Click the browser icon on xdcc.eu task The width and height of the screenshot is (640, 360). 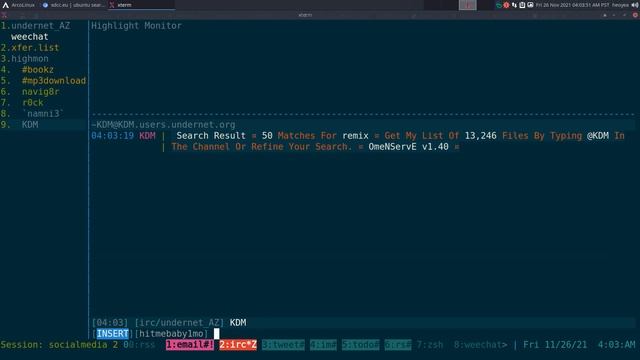[x=45, y=5]
